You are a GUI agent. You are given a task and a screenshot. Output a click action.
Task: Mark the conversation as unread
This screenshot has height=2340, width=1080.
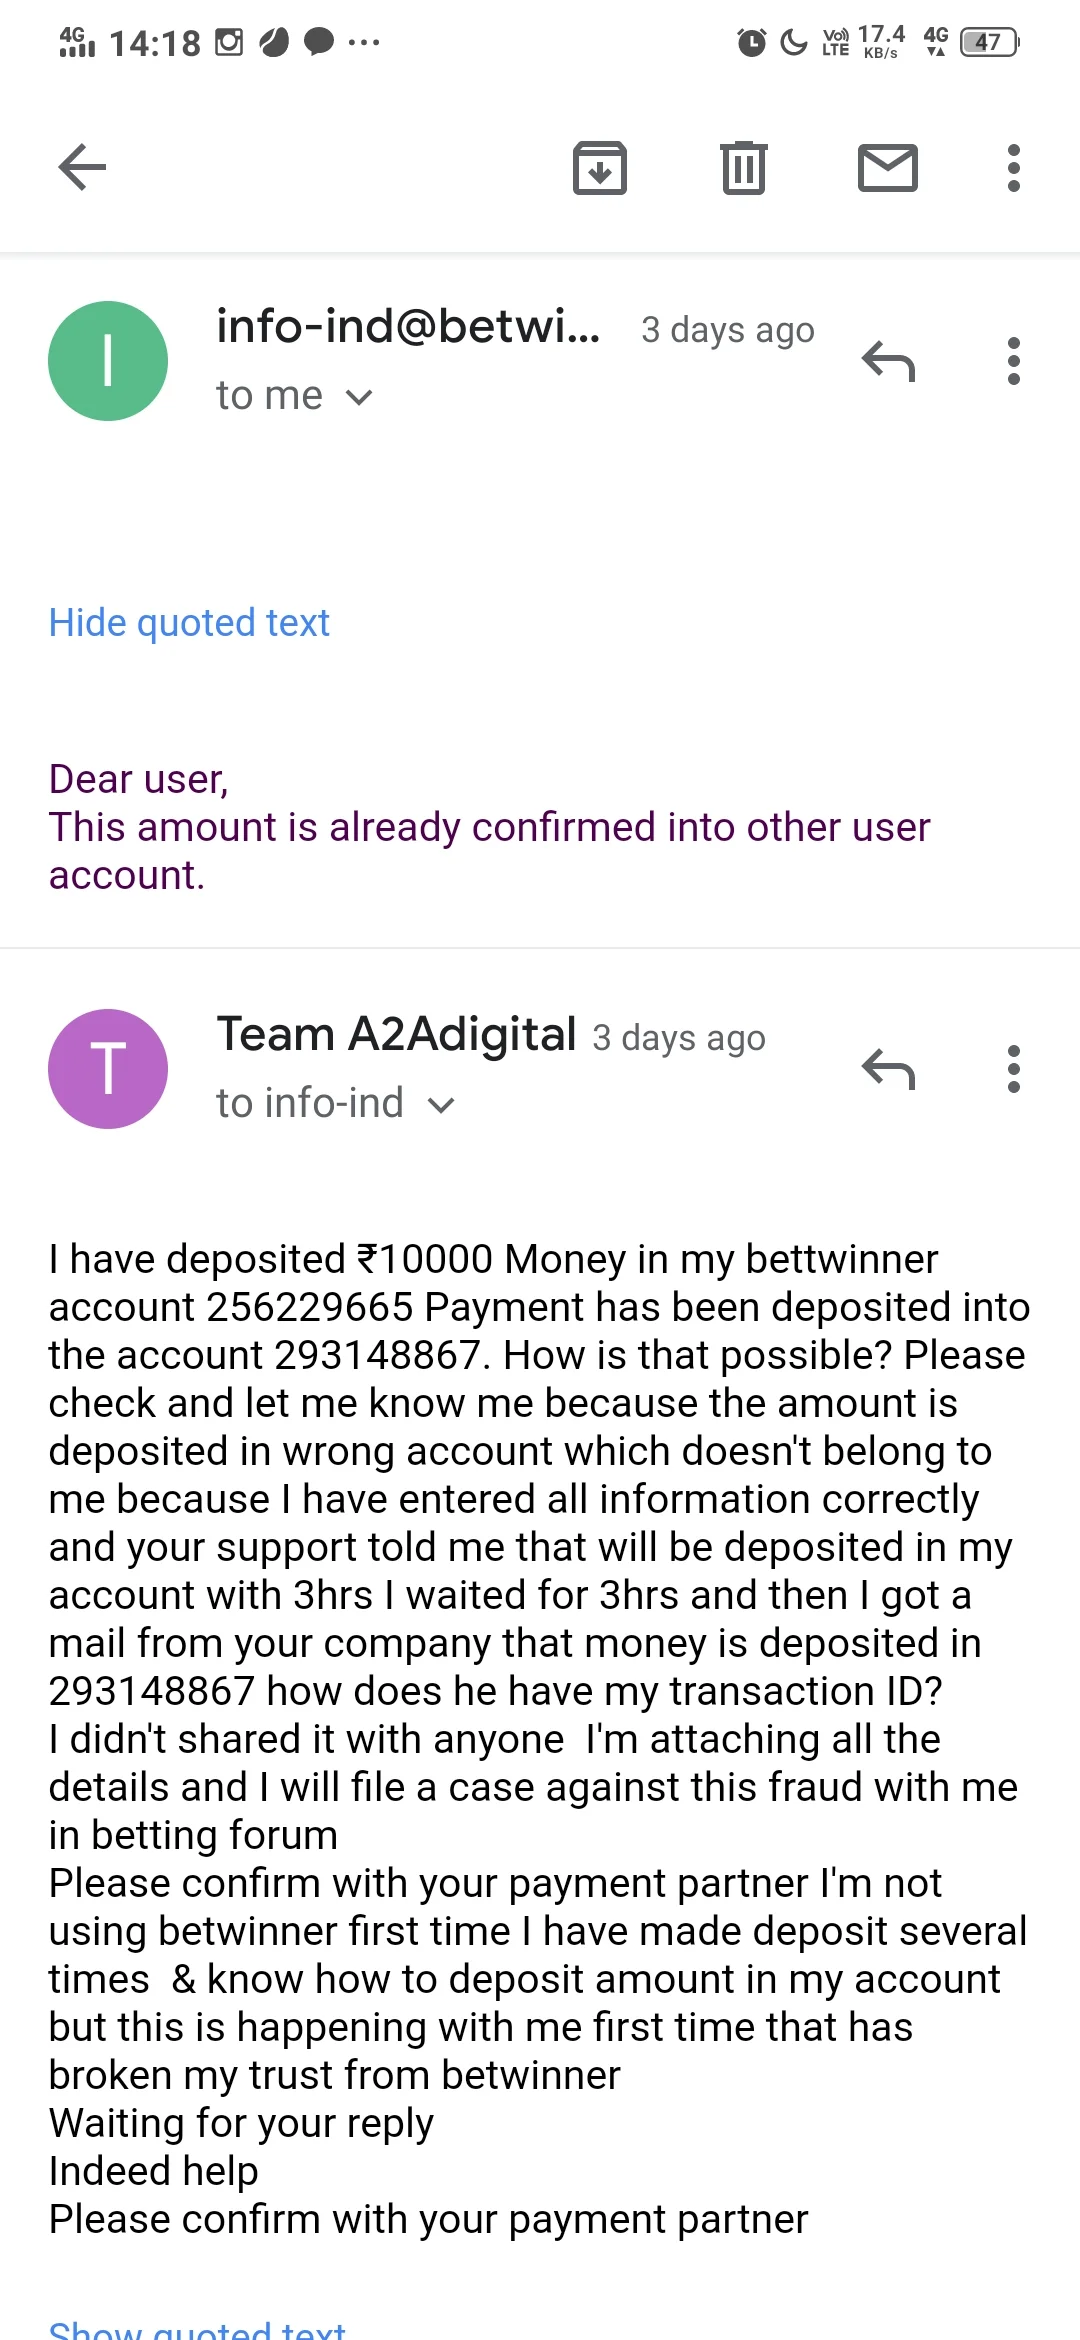(x=888, y=167)
